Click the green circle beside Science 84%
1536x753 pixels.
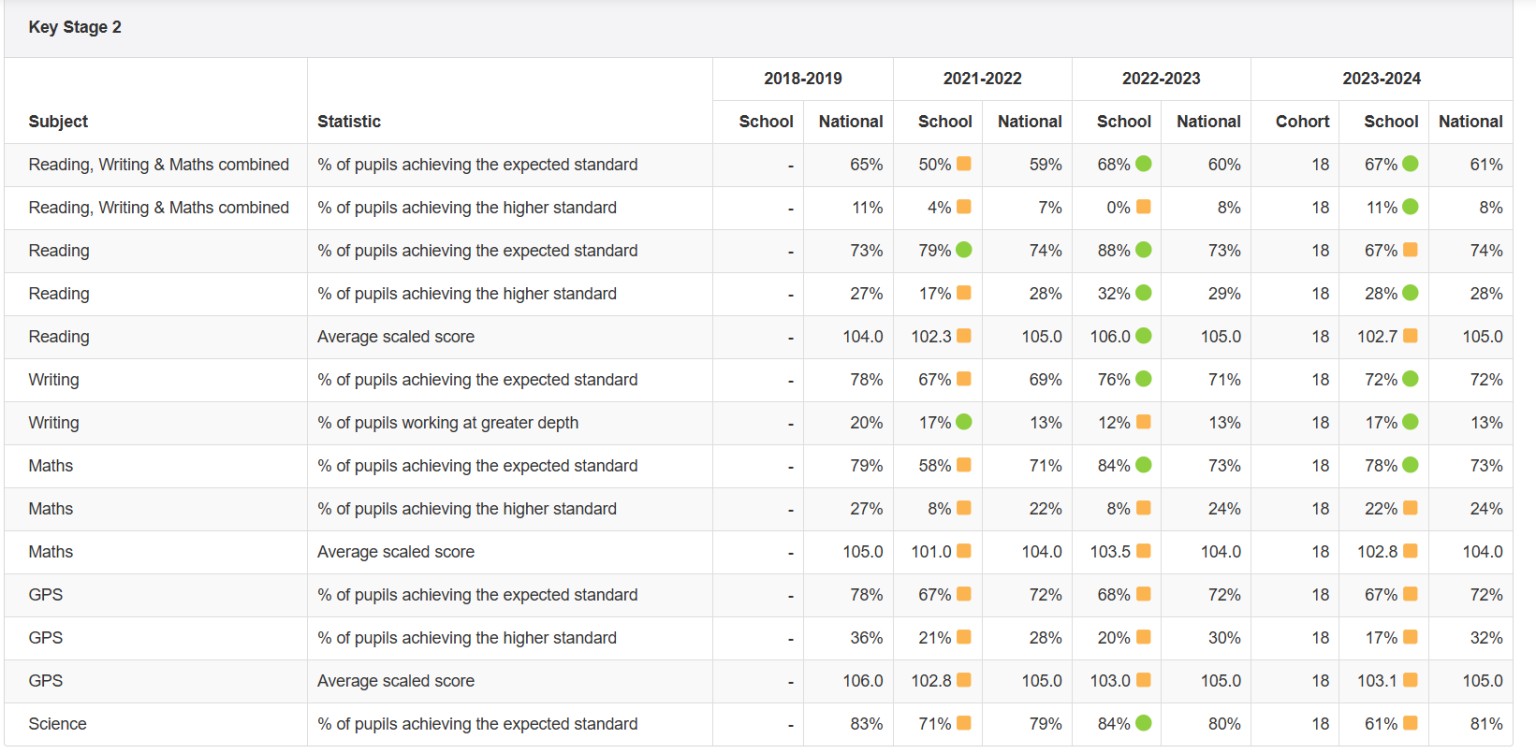tap(1143, 723)
